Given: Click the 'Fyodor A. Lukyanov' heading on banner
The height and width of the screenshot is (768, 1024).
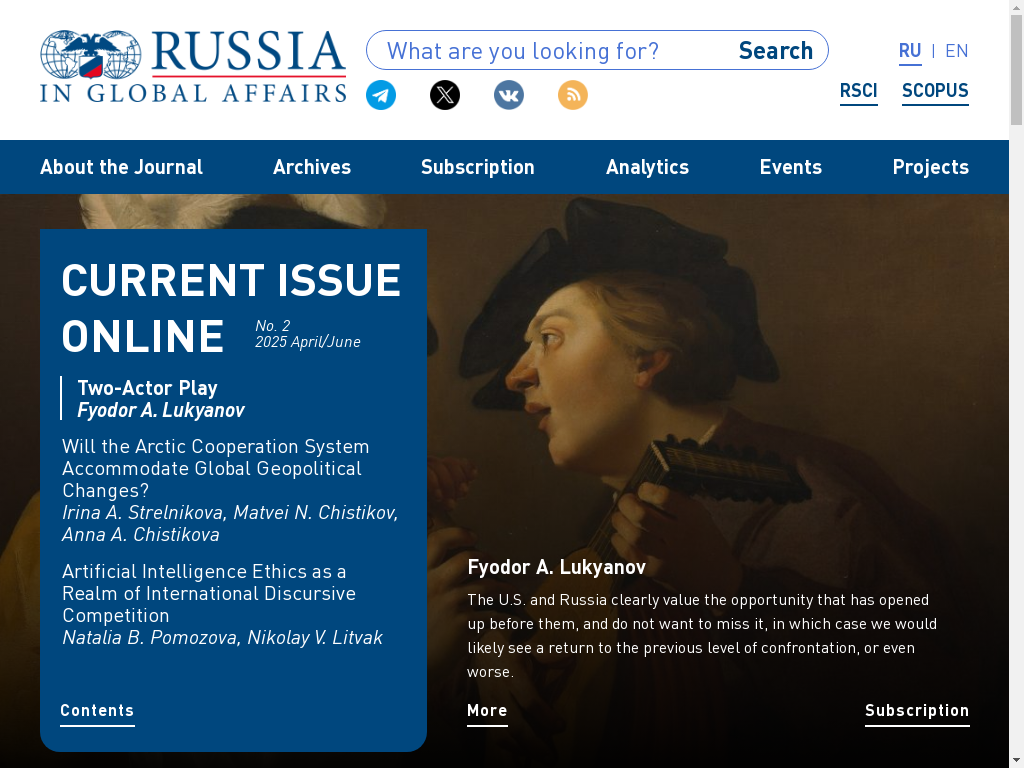Looking at the screenshot, I should (556, 567).
